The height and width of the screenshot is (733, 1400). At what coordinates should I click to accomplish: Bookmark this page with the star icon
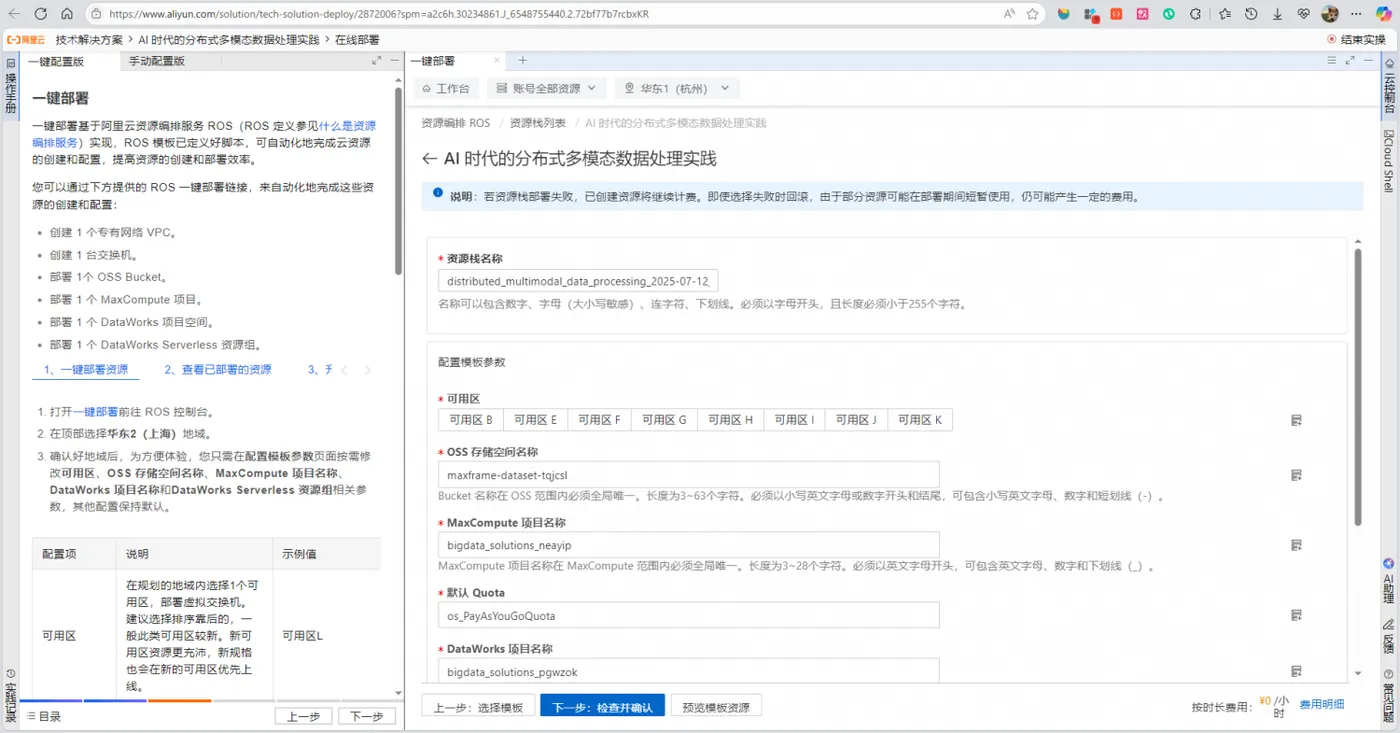point(1033,14)
